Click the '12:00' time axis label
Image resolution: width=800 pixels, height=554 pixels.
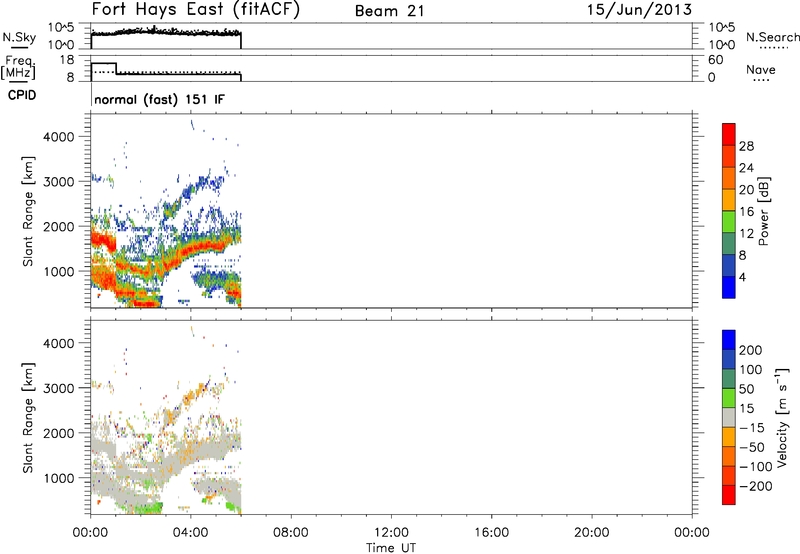coord(391,533)
